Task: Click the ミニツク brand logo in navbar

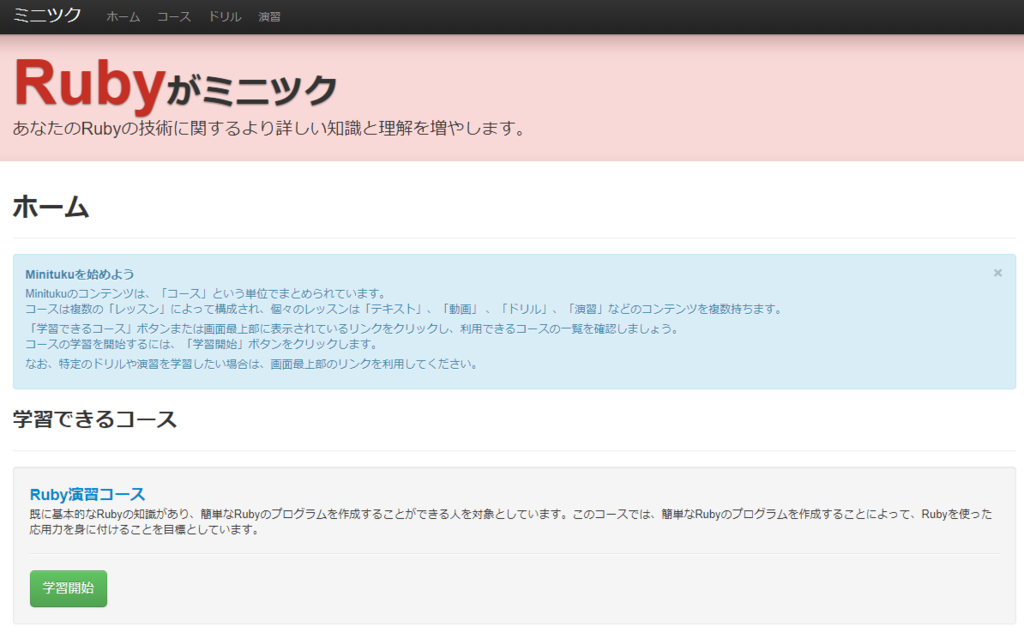Action: 47,15
